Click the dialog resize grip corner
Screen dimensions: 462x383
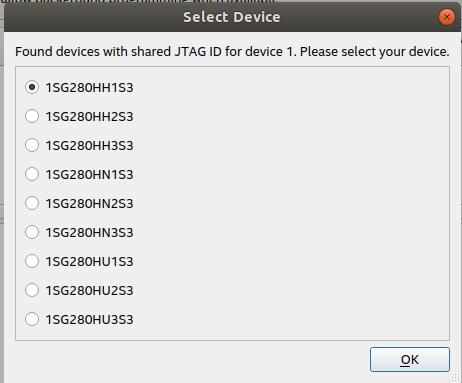(x=455, y=378)
